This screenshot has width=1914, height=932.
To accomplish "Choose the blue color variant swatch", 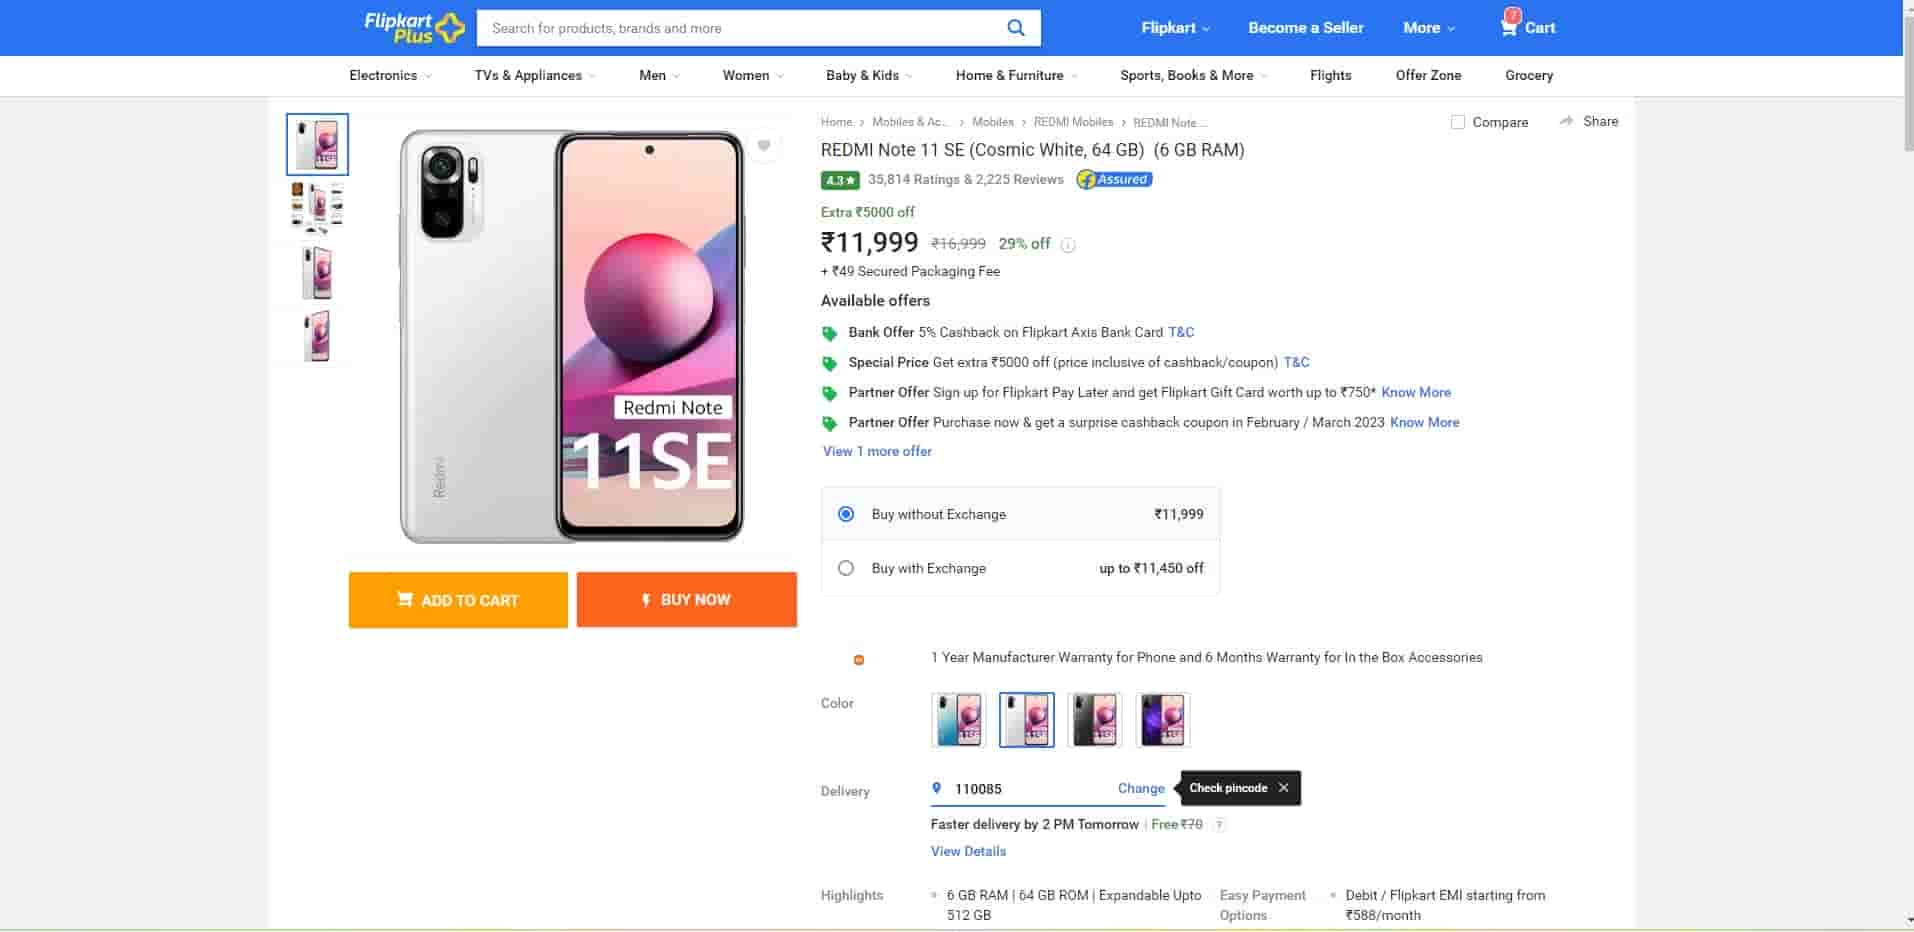I will [x=958, y=720].
